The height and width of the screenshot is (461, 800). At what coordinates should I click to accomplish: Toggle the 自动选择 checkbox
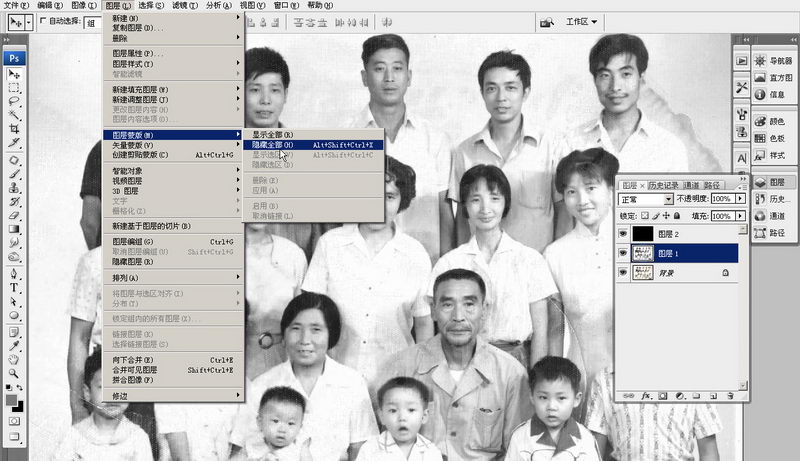pos(43,21)
